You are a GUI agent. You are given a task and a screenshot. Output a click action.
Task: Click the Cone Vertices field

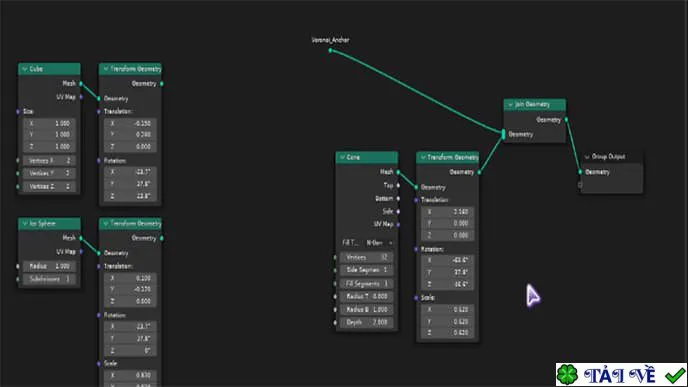pyautogui.click(x=367, y=257)
